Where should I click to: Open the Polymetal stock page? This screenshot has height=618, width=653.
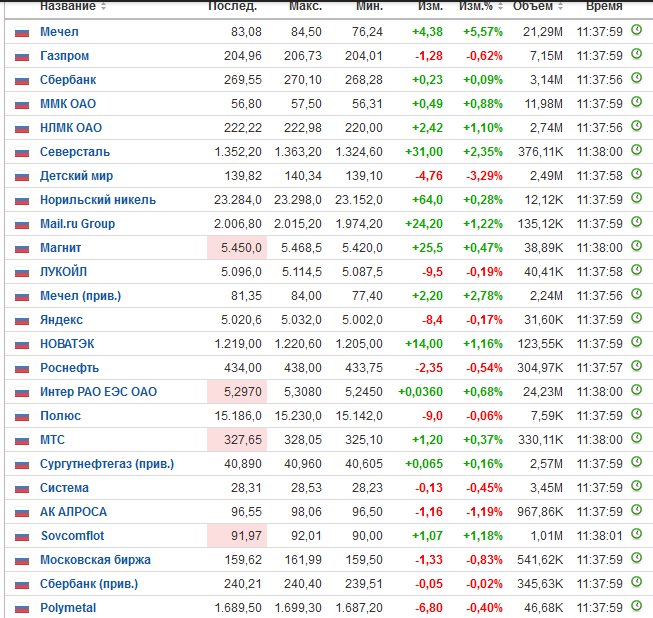point(68,608)
